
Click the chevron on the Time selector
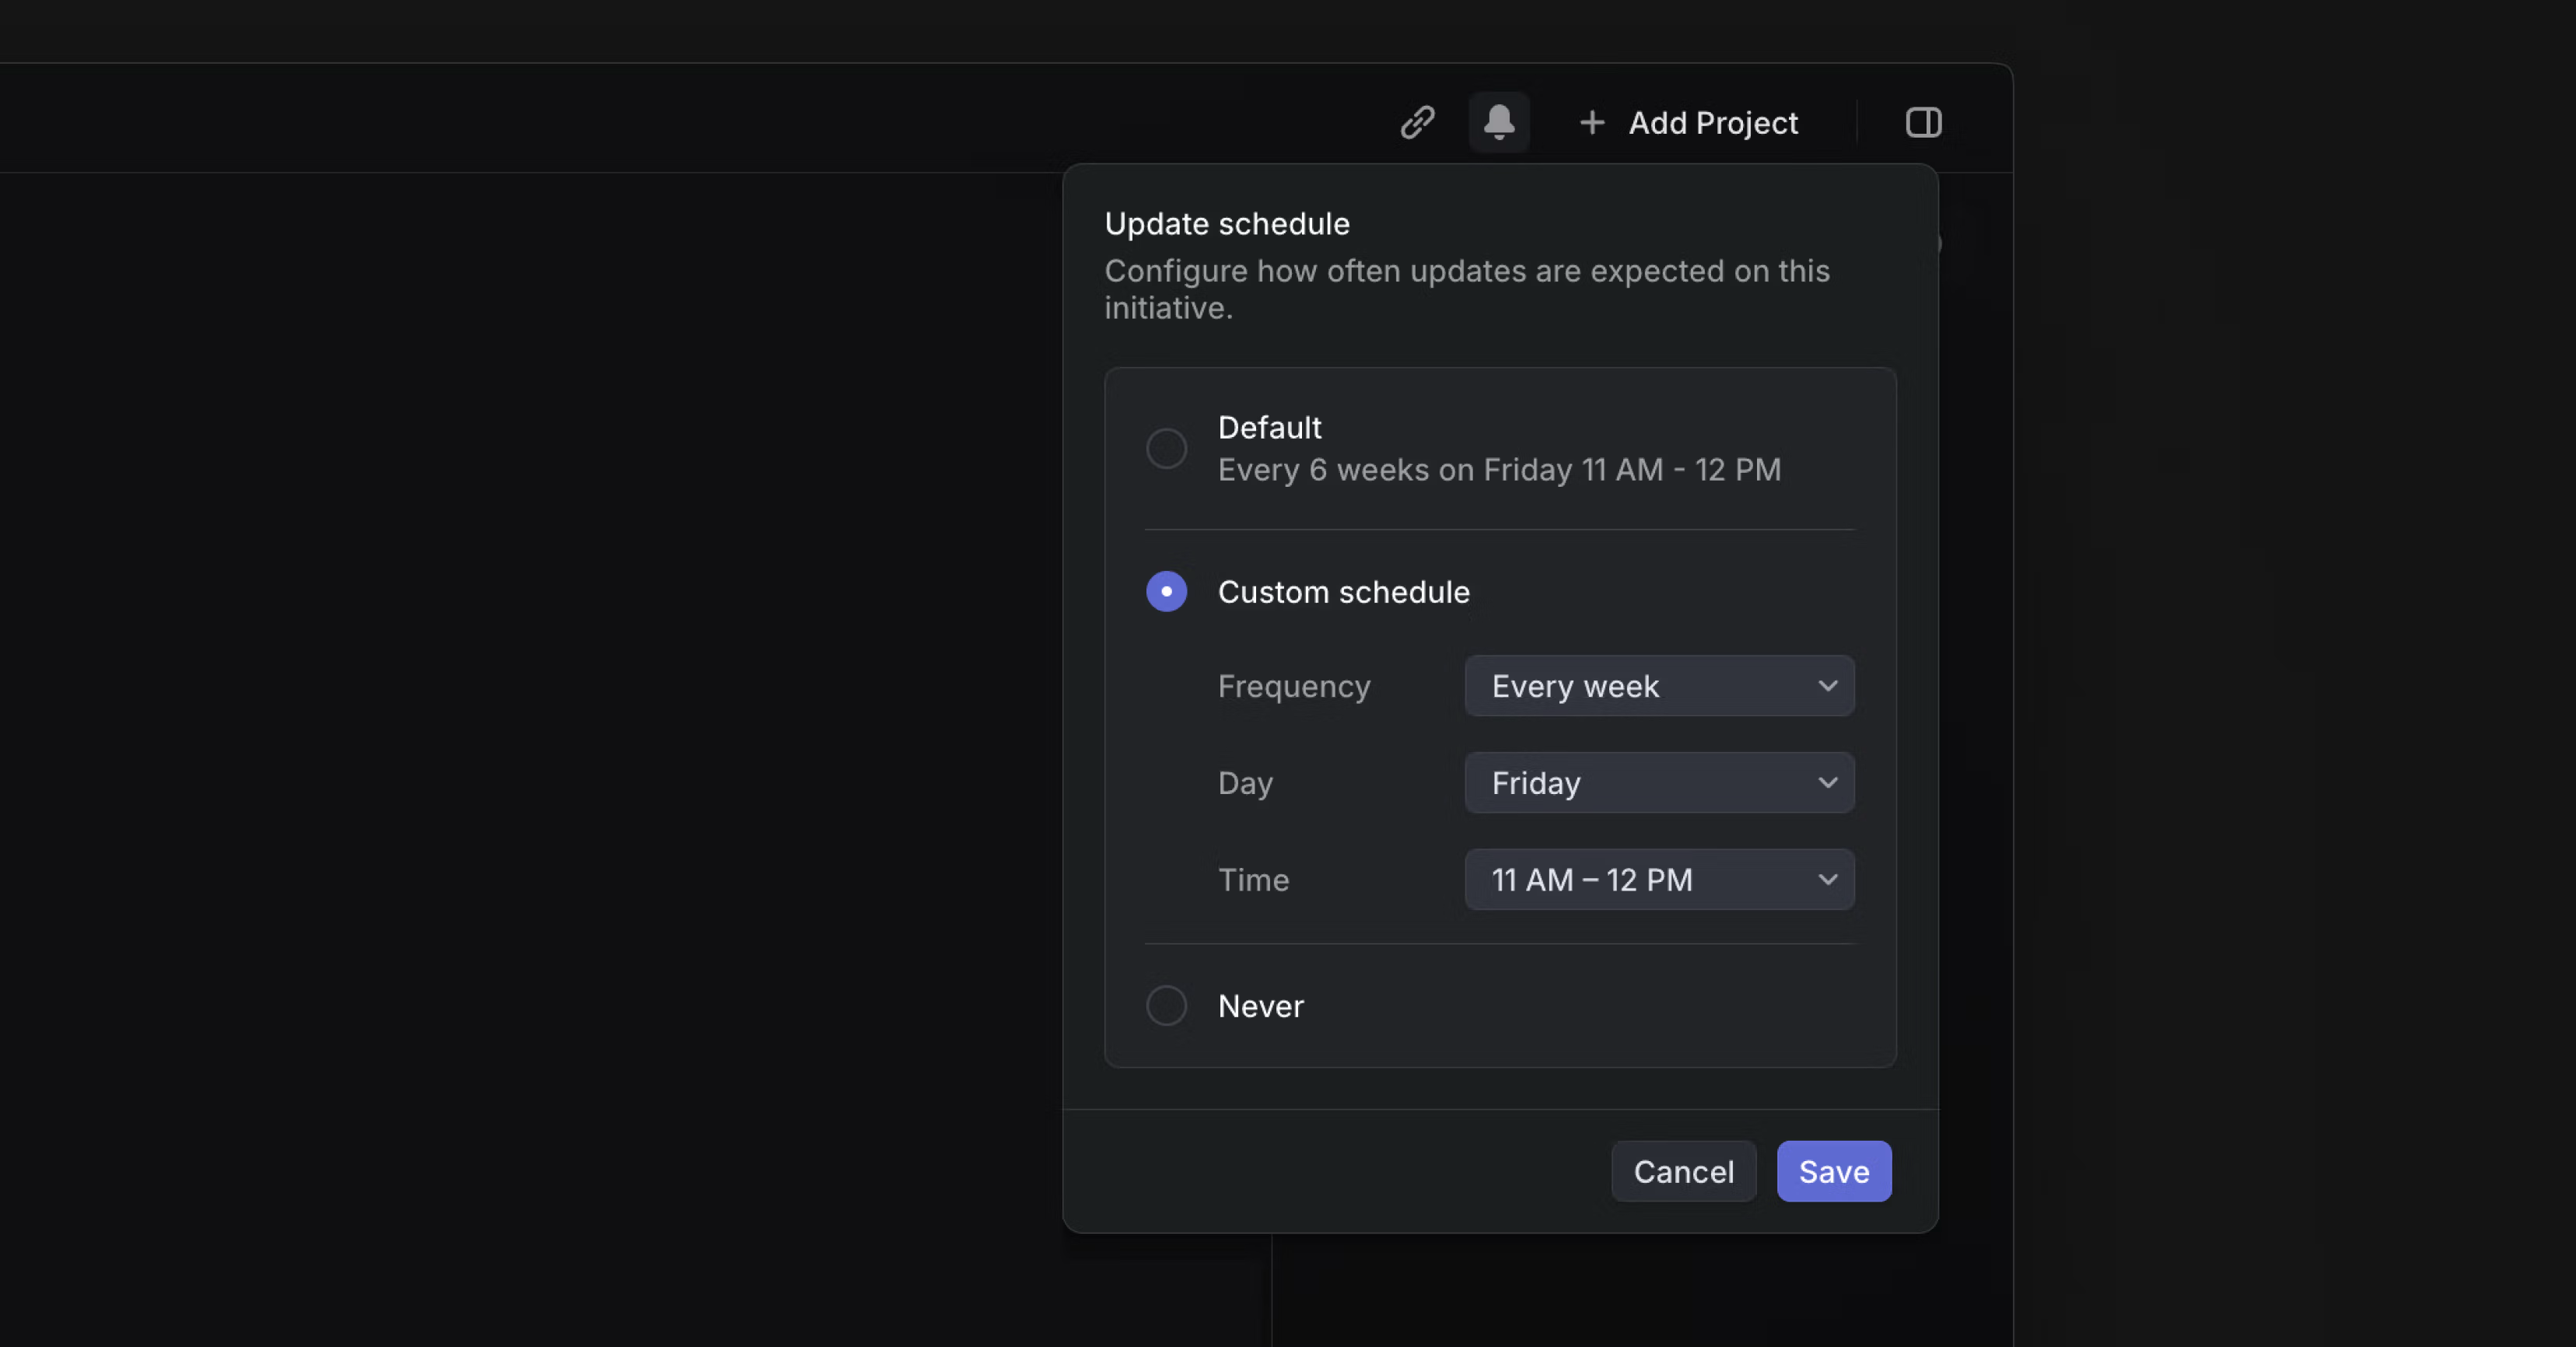1828,880
